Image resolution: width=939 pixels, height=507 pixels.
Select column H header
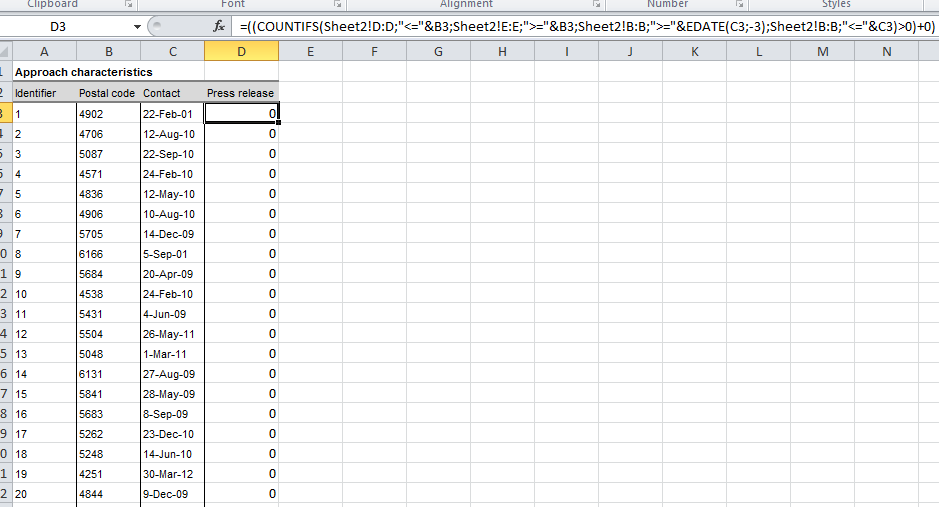click(502, 51)
